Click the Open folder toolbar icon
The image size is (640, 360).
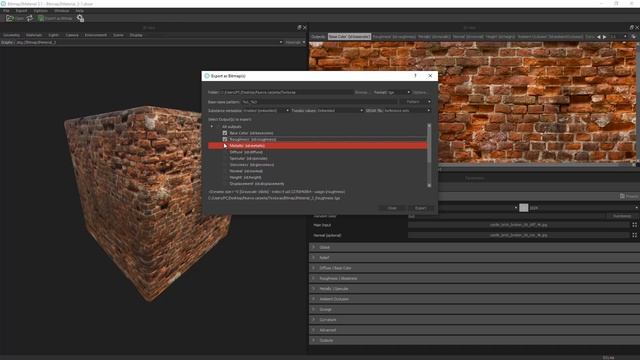point(10,18)
